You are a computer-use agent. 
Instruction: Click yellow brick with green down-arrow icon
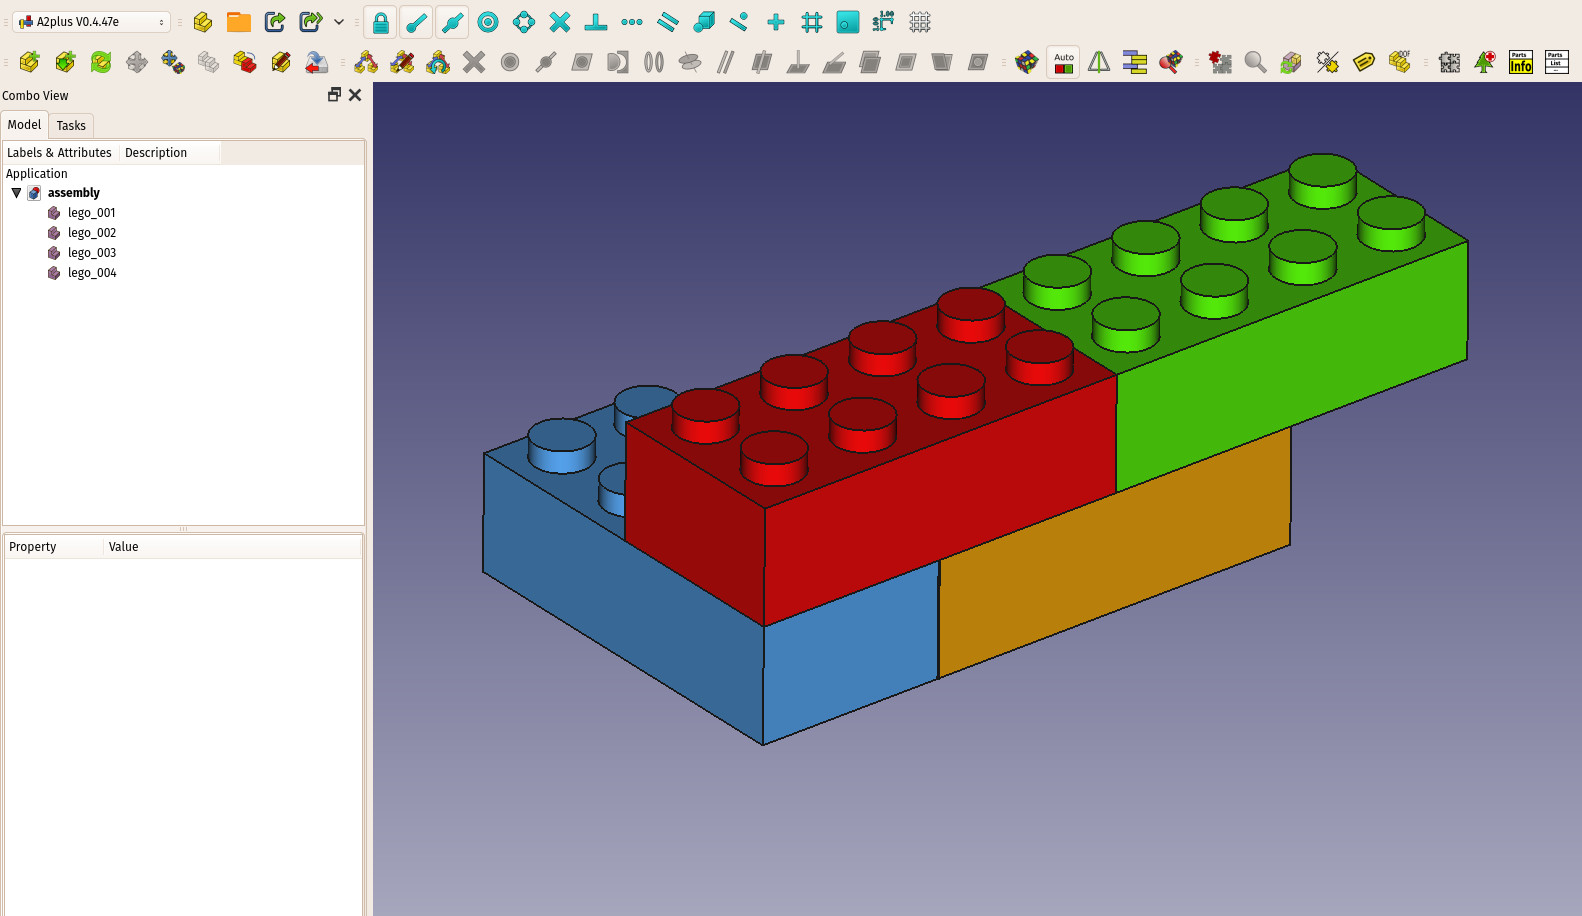pyautogui.click(x=65, y=62)
